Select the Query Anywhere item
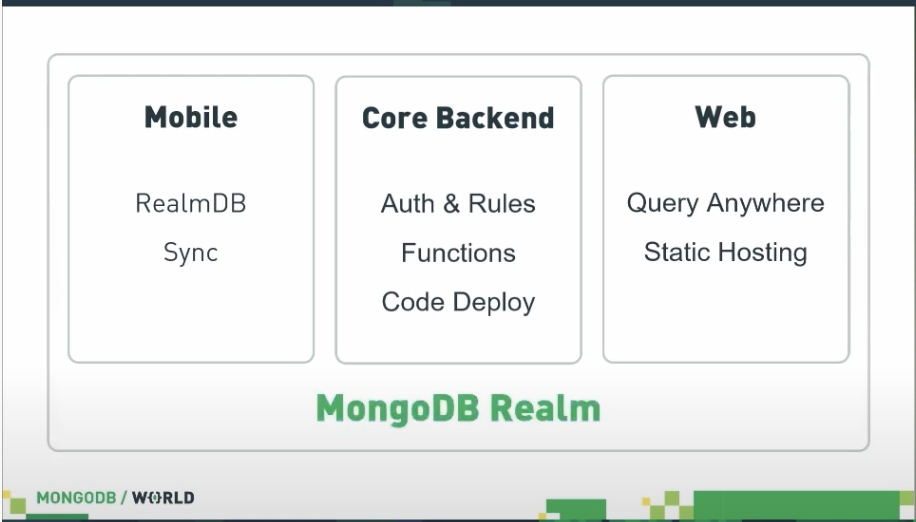This screenshot has width=916, height=522. pos(726,203)
